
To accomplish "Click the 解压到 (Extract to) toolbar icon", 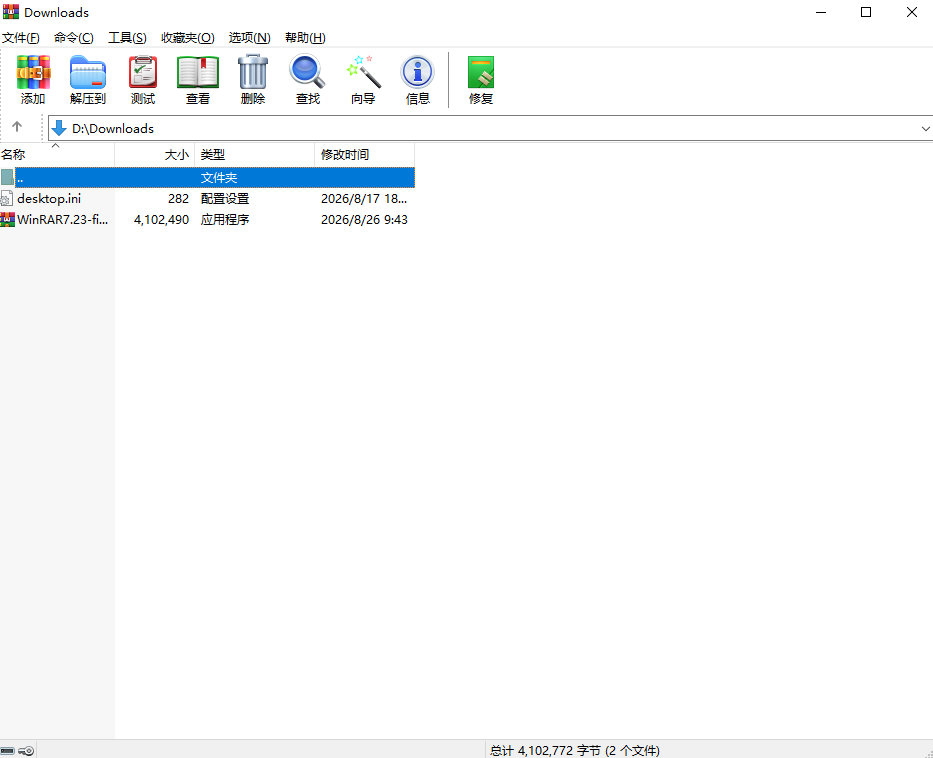I will tap(88, 72).
